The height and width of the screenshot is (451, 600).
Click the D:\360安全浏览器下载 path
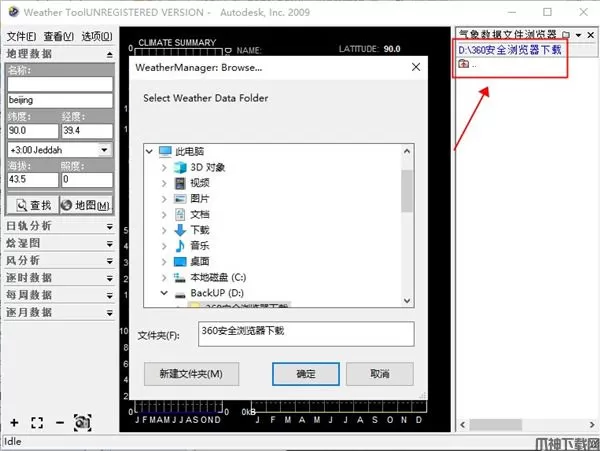pos(510,50)
